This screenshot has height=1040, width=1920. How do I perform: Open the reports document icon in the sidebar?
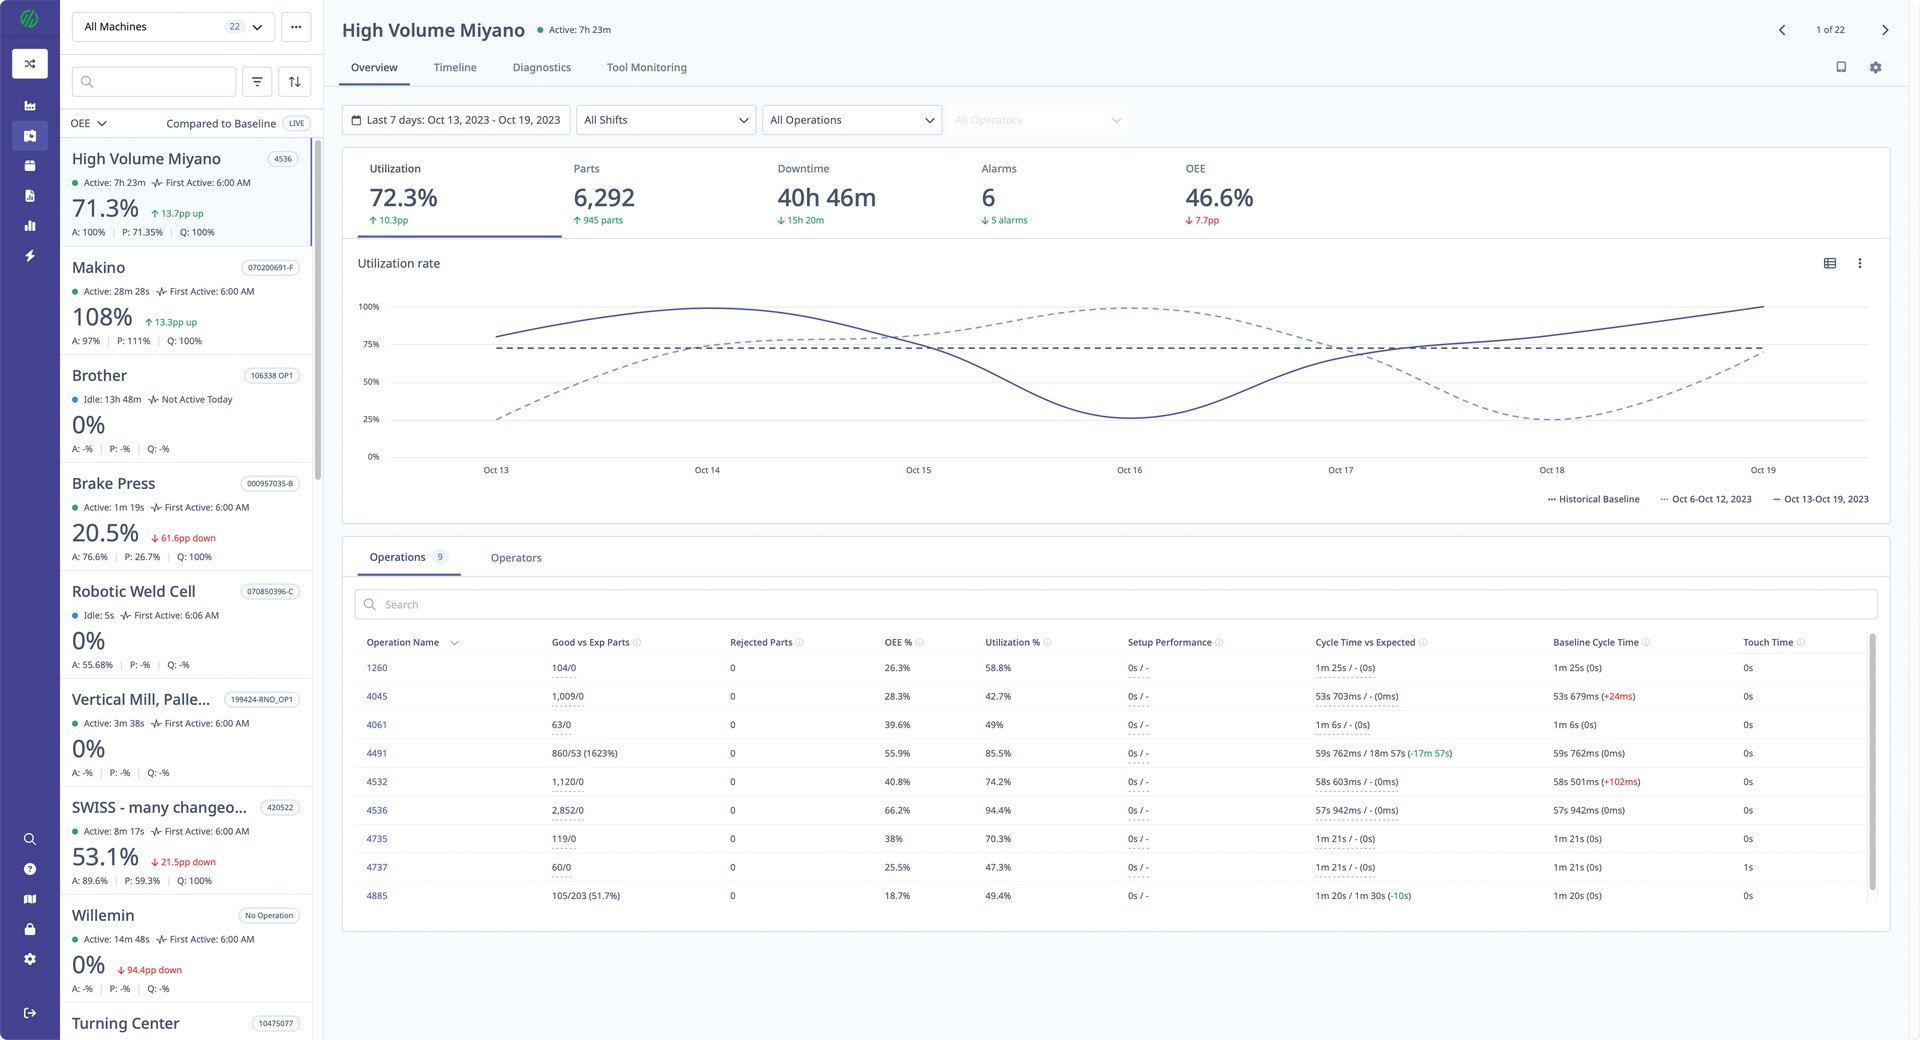30,196
